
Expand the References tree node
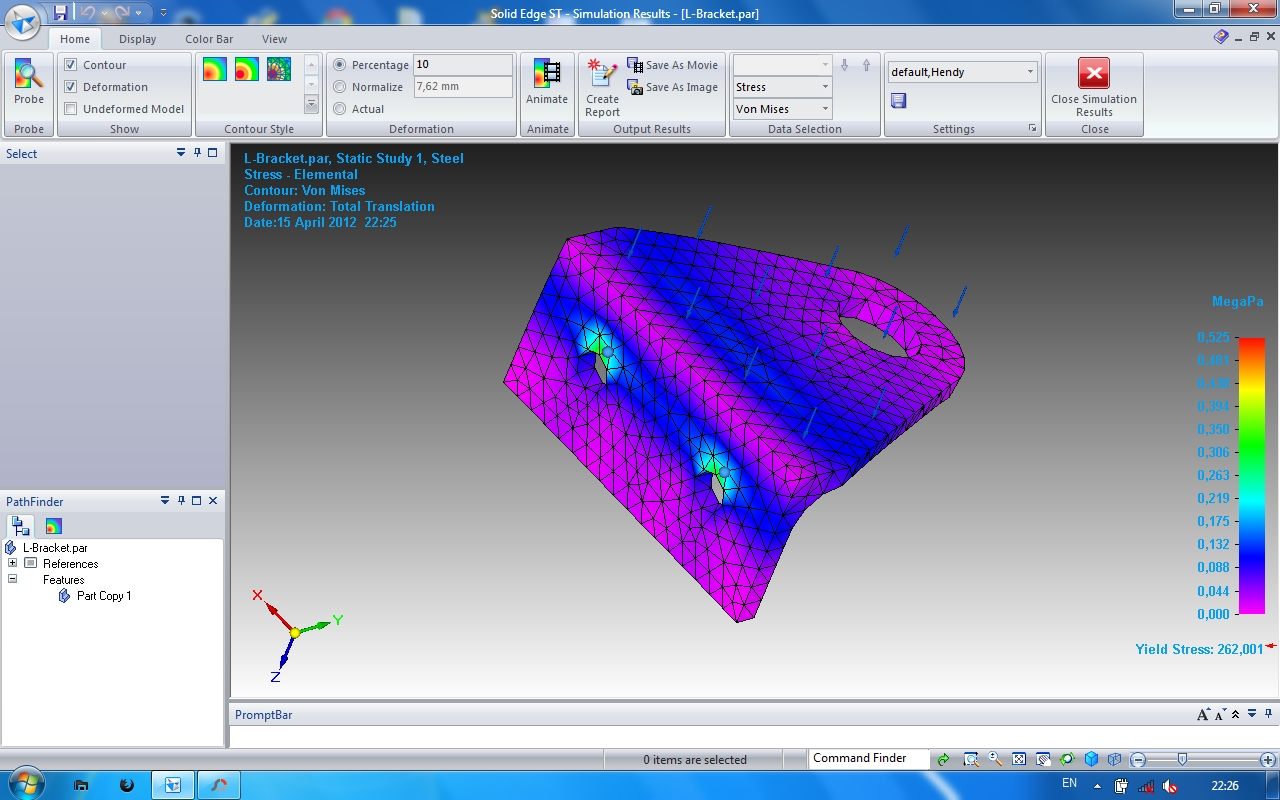[x=12, y=563]
